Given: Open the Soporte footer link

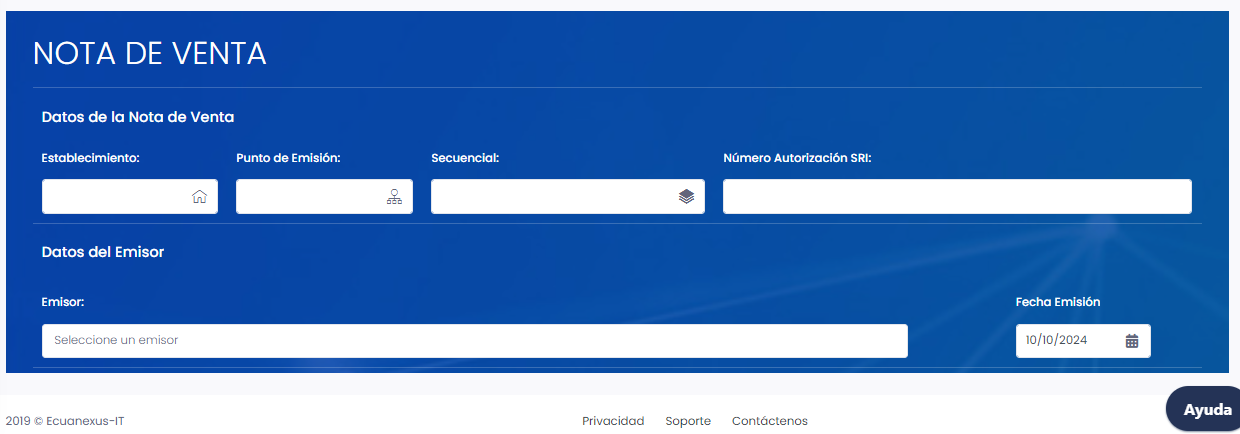Looking at the screenshot, I should [x=688, y=421].
